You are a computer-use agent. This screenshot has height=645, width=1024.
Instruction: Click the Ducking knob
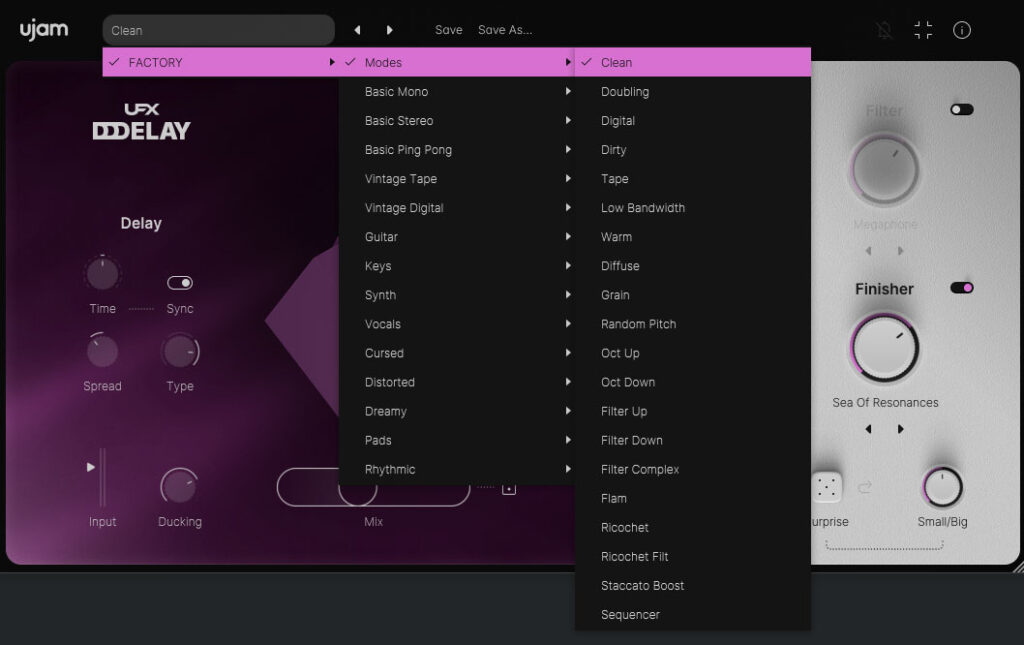[x=179, y=486]
